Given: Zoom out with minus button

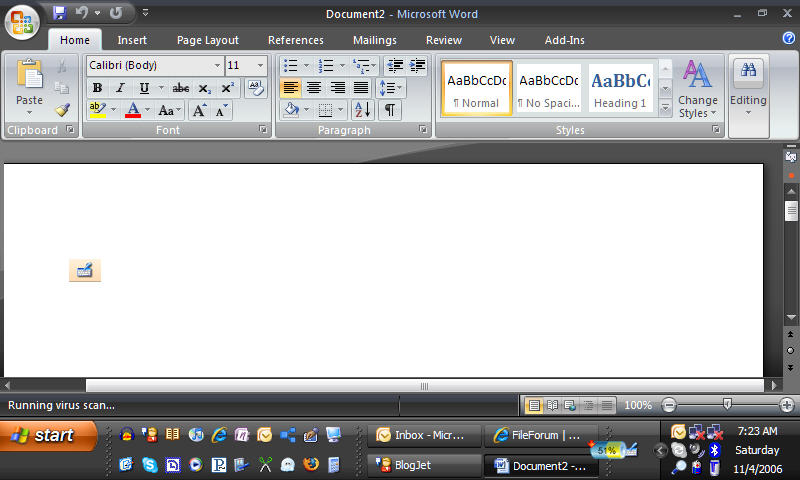Looking at the screenshot, I should pyautogui.click(x=669, y=405).
